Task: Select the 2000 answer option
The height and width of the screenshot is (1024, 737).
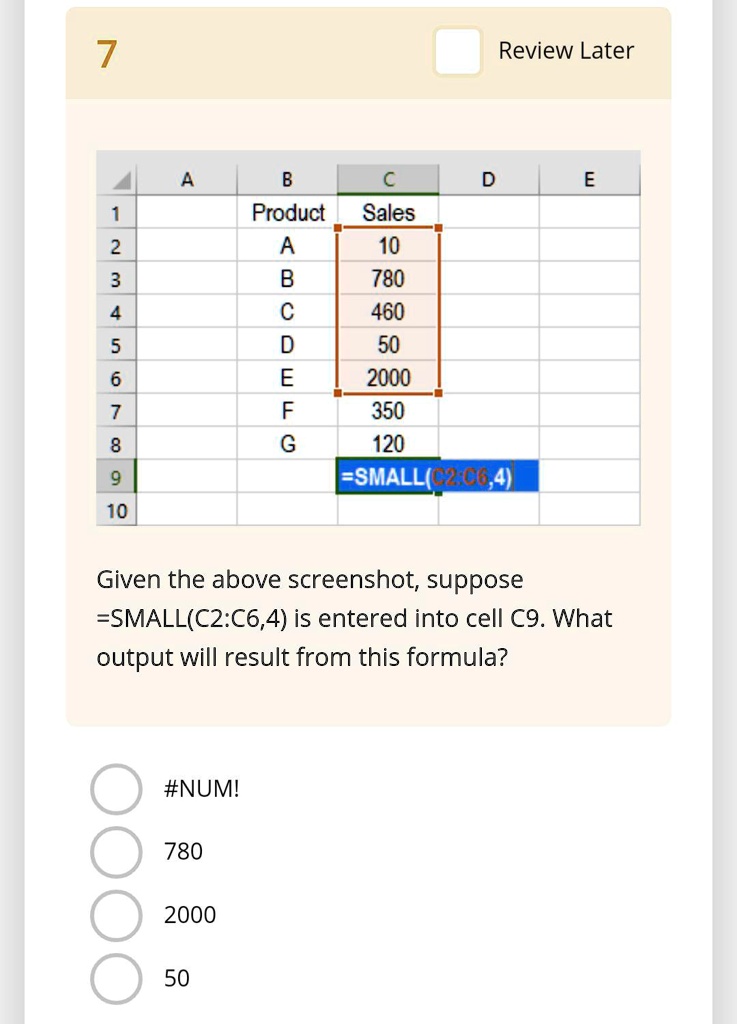Action: (x=116, y=915)
